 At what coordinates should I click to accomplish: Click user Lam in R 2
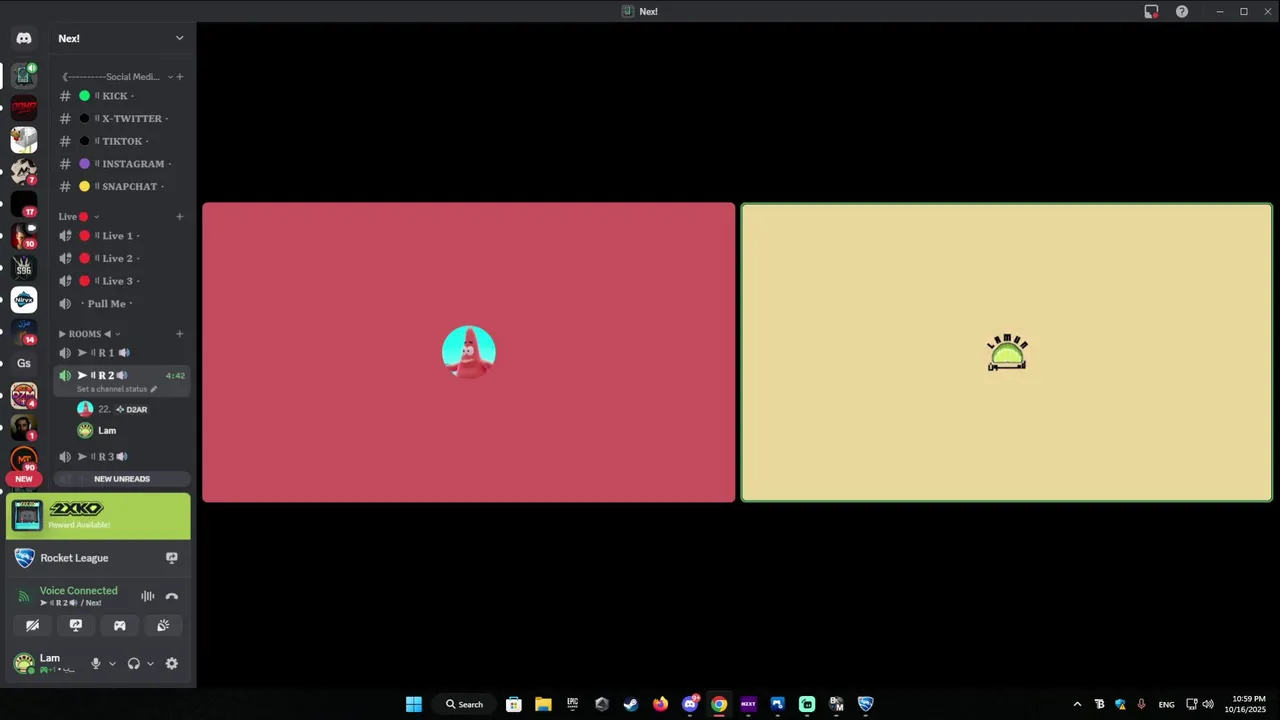132,431
